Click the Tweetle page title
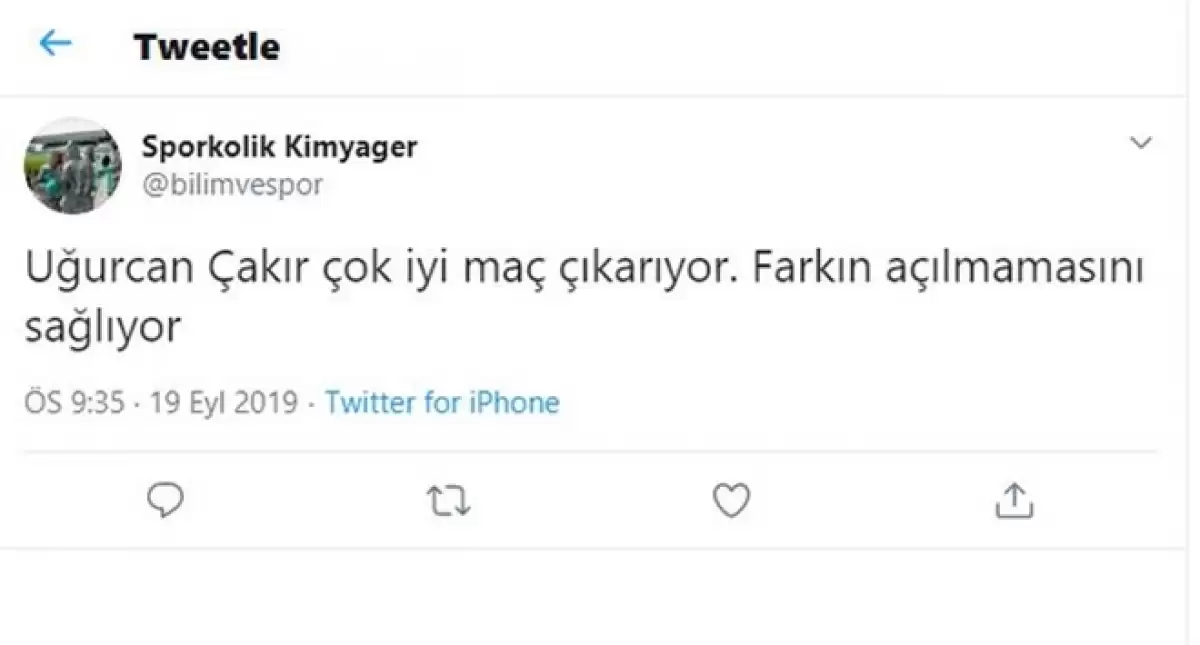 click(x=207, y=47)
